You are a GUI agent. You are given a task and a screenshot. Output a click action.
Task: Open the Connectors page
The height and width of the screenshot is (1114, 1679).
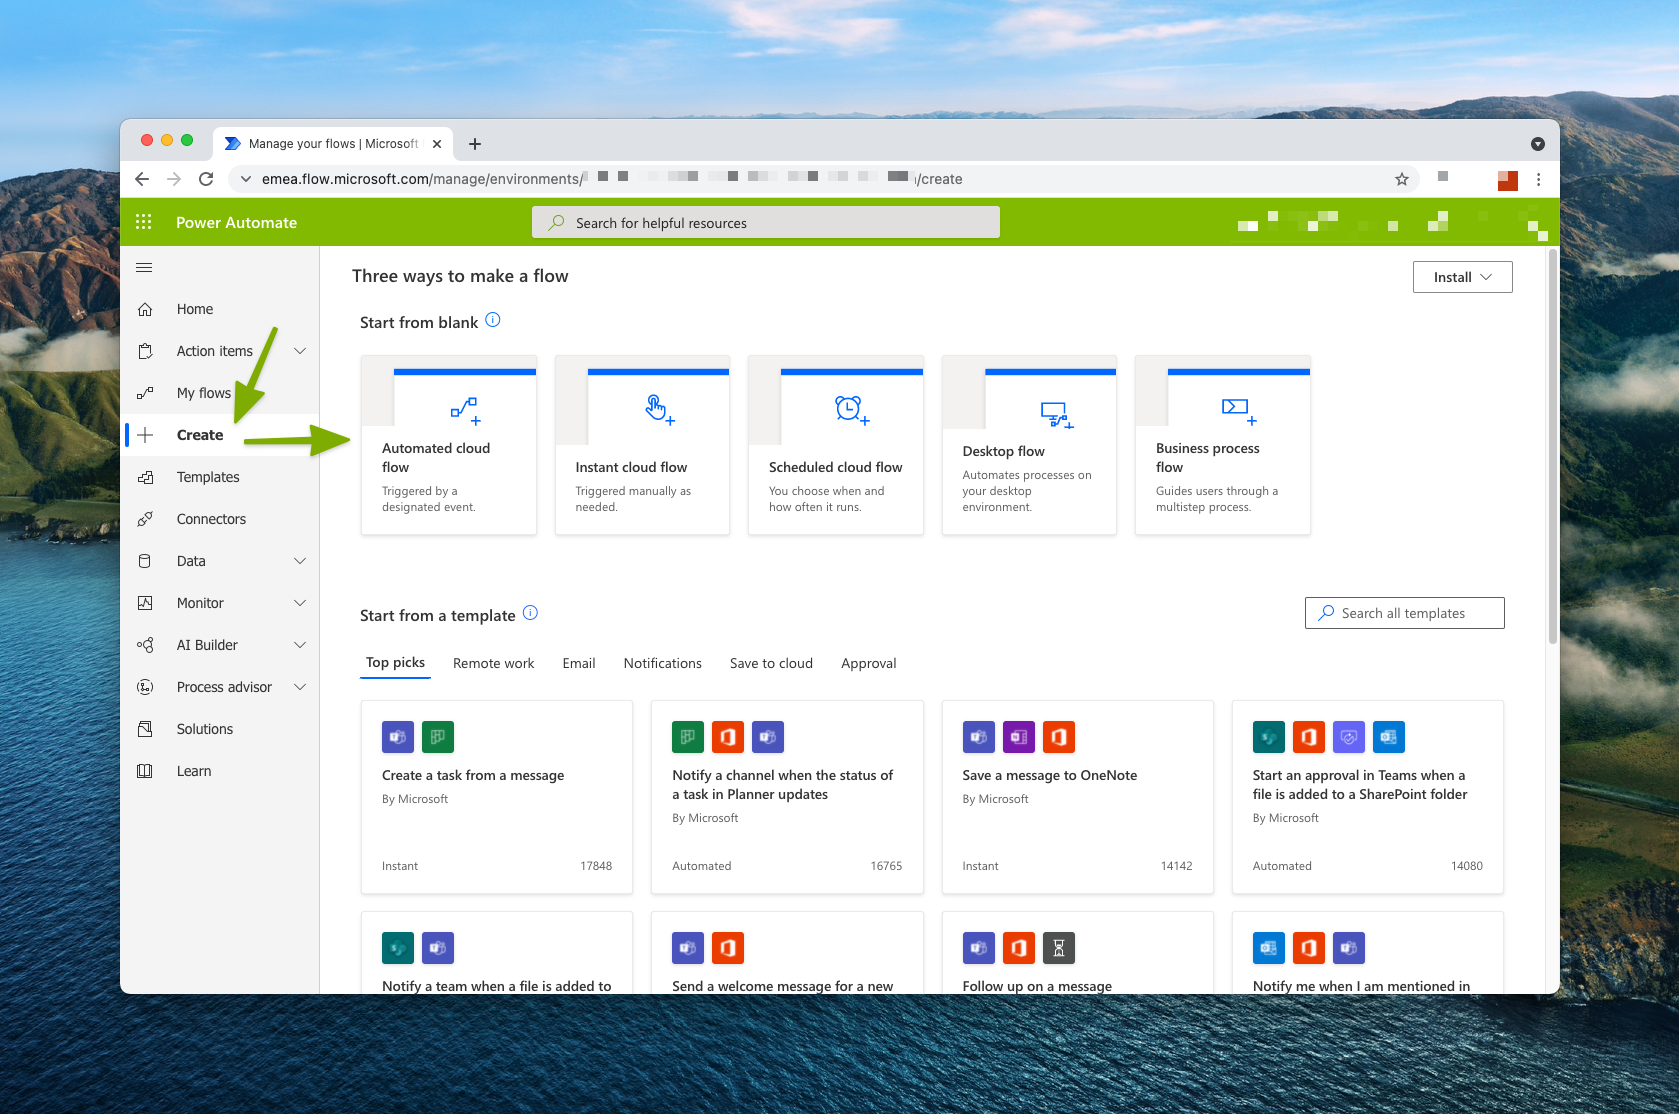[211, 519]
